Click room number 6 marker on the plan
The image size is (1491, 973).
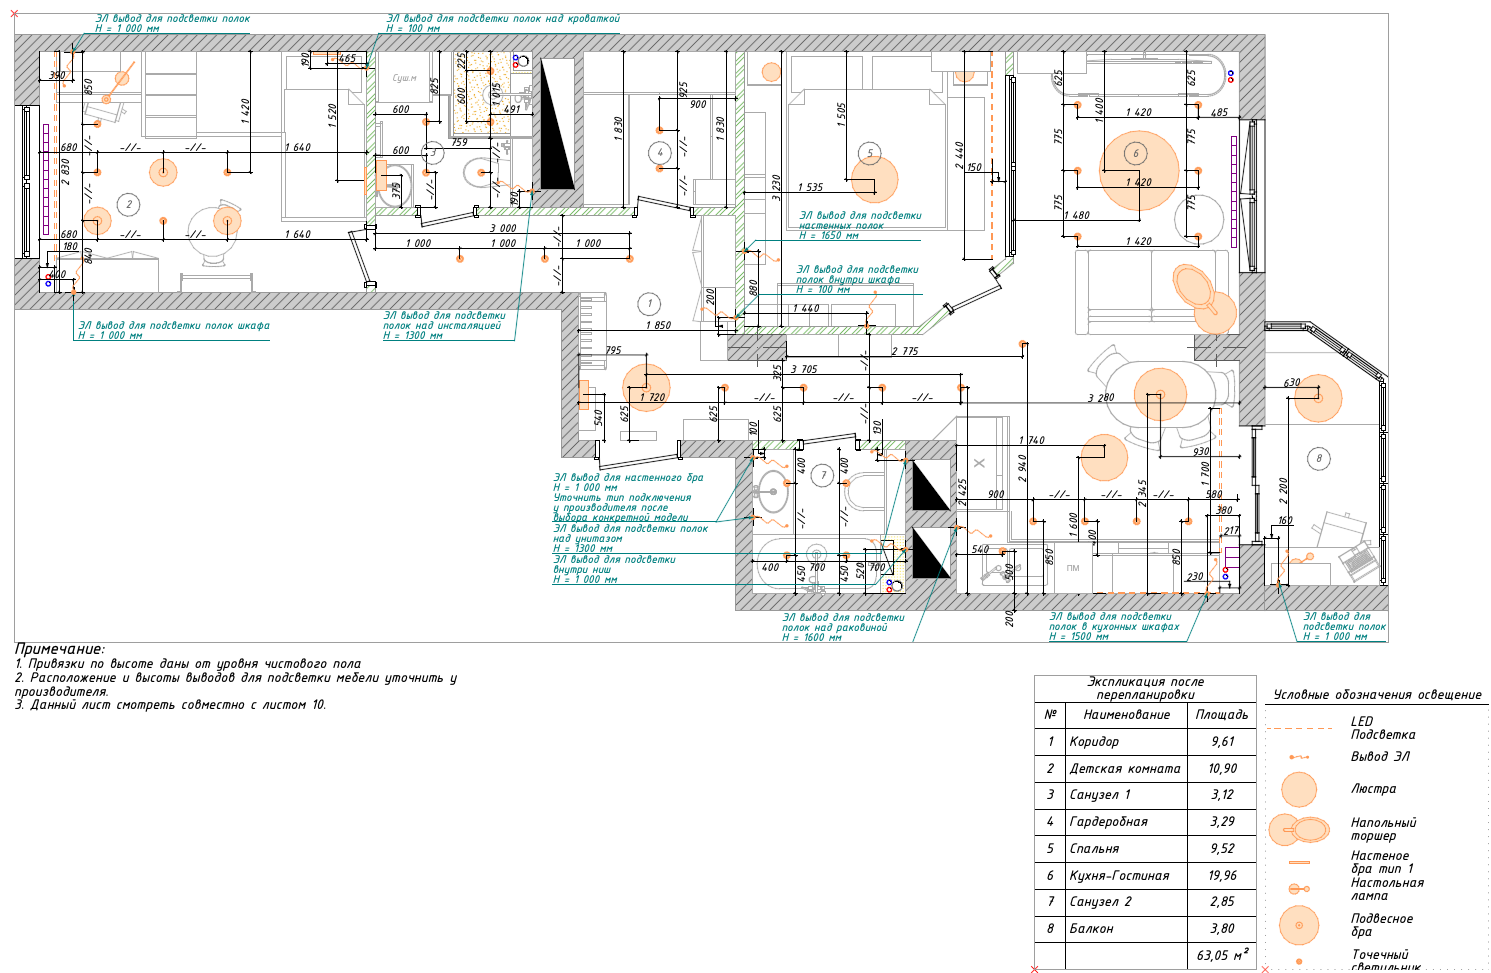[x=1135, y=153]
